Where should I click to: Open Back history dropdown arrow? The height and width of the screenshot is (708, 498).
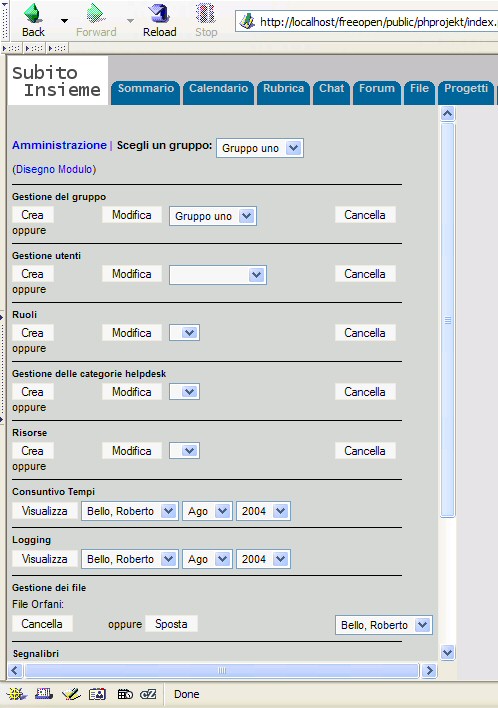tap(65, 20)
